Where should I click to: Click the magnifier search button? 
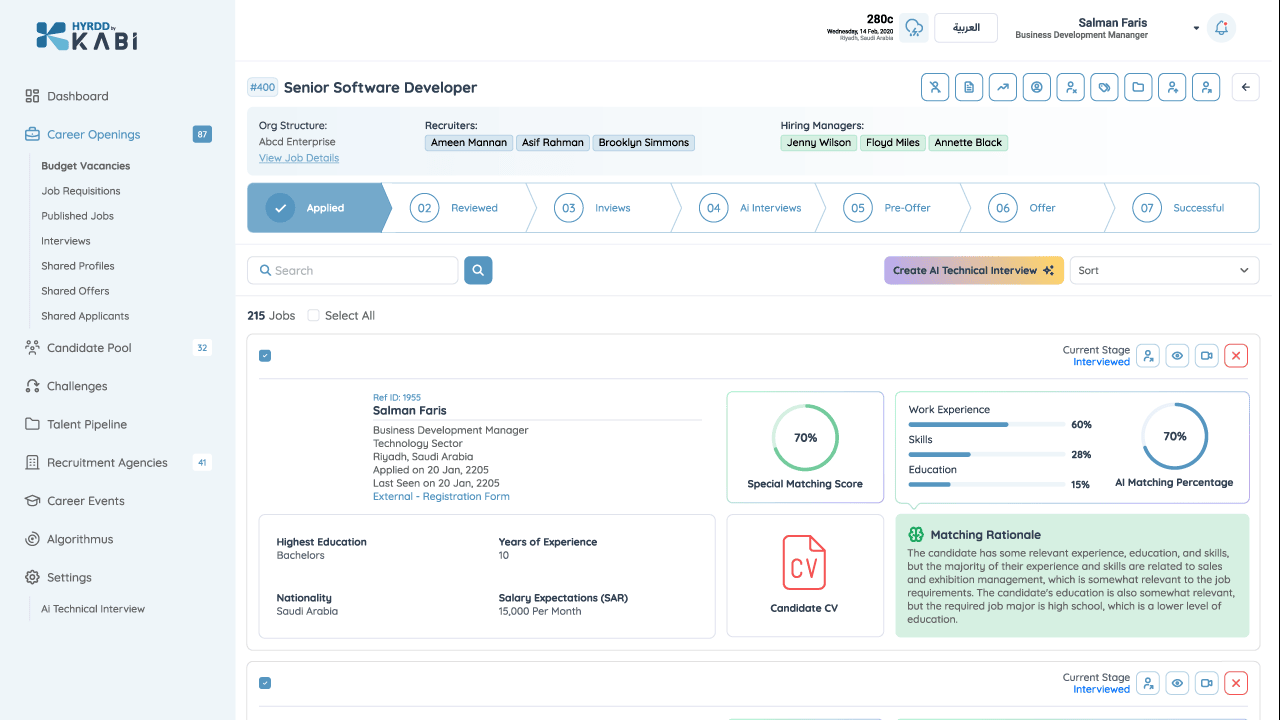[x=478, y=270]
